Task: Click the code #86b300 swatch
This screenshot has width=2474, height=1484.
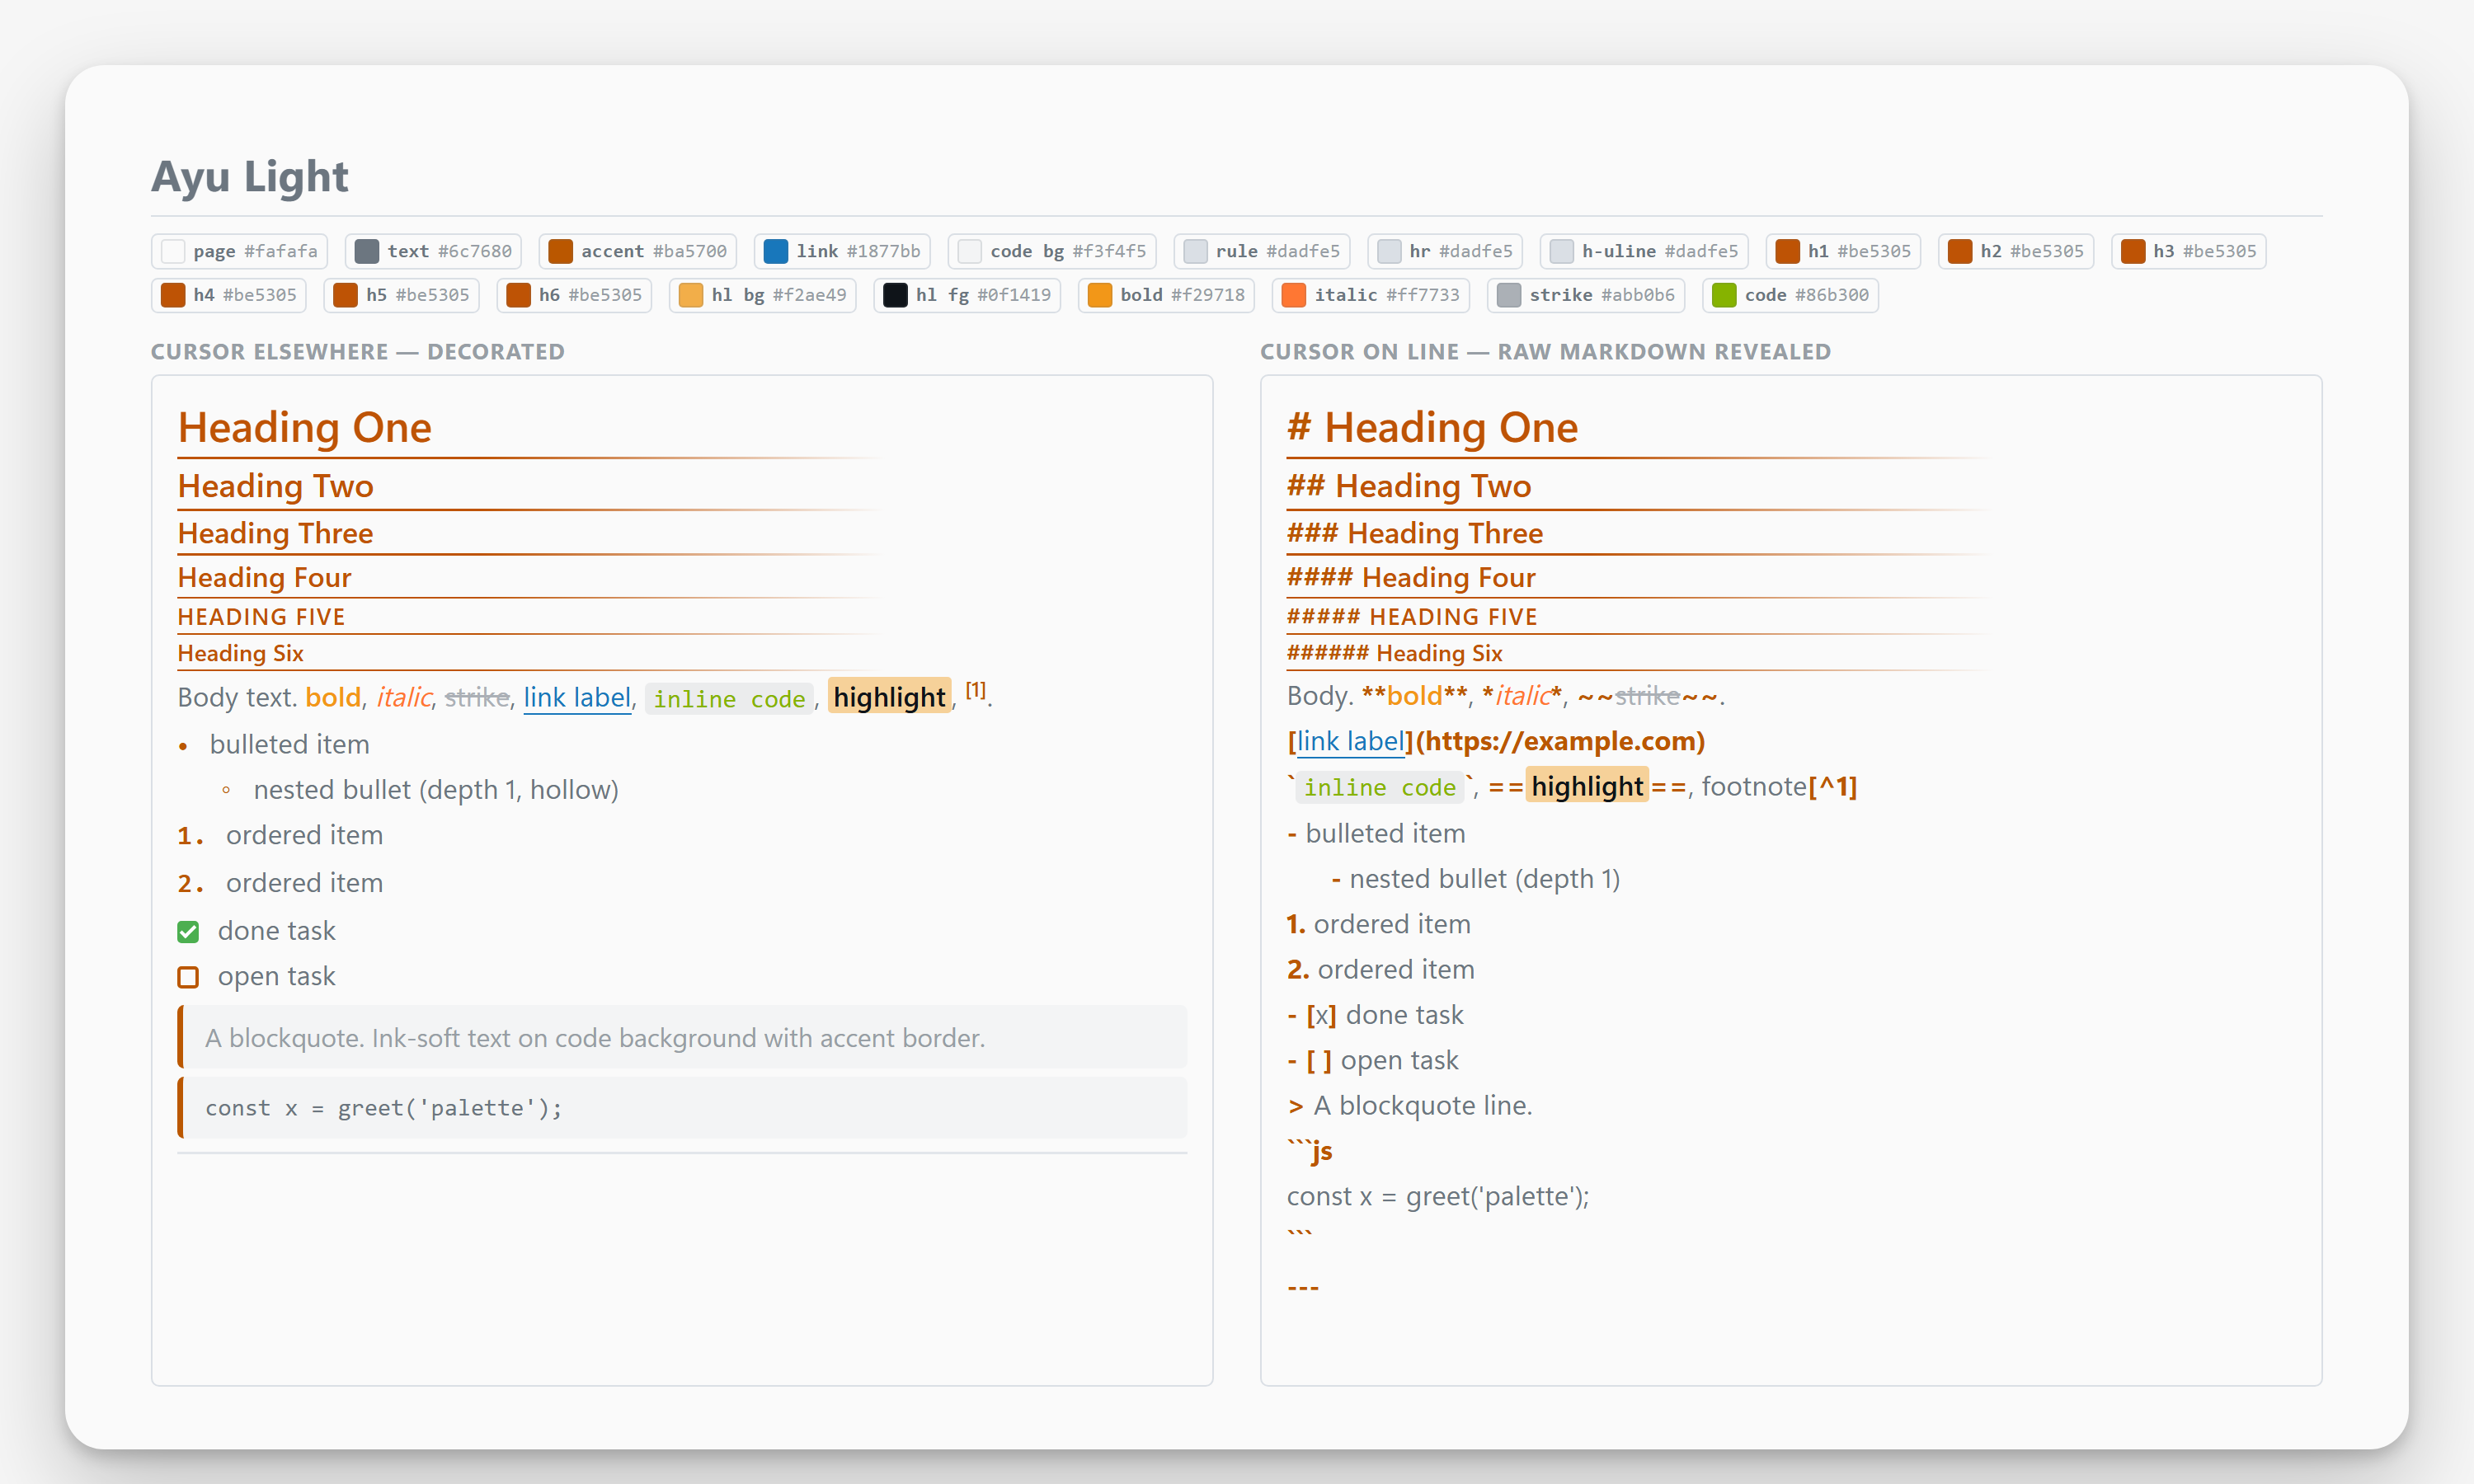Action: click(x=1790, y=295)
